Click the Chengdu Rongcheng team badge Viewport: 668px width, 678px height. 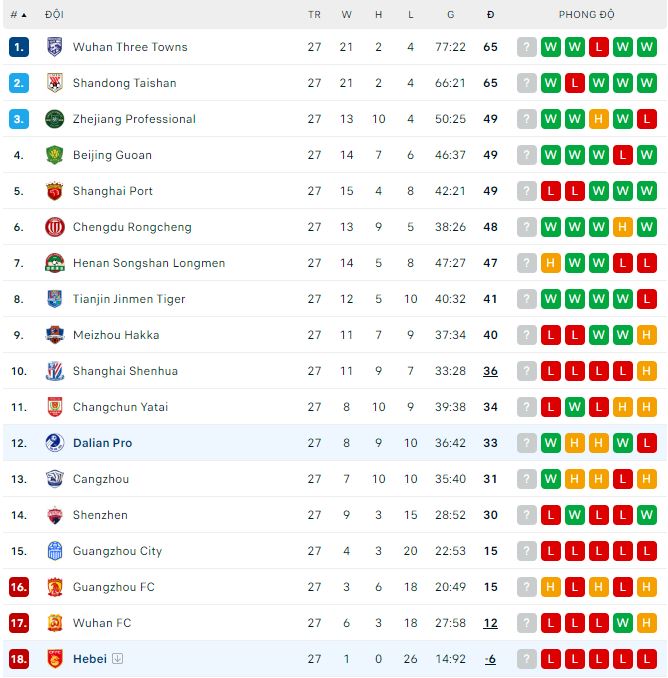coord(55,227)
